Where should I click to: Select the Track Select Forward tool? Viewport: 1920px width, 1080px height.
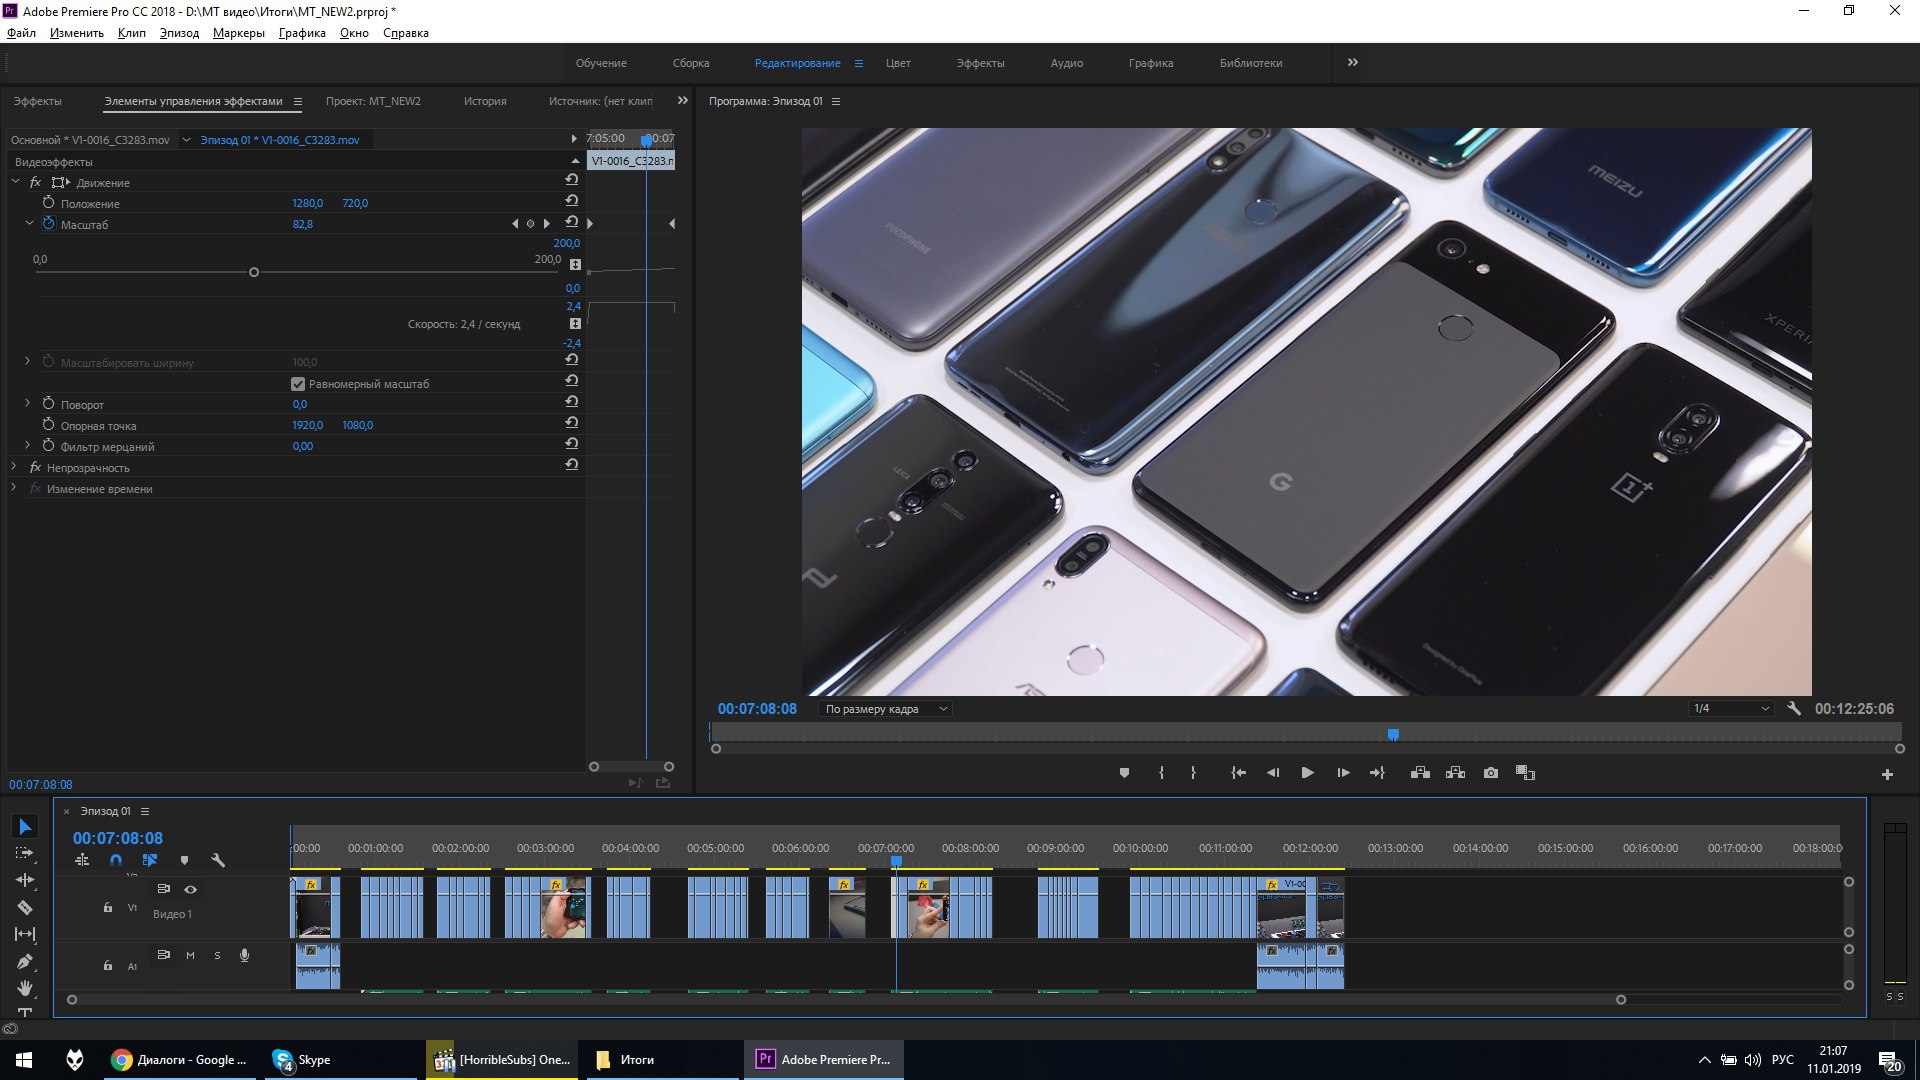click(x=25, y=853)
